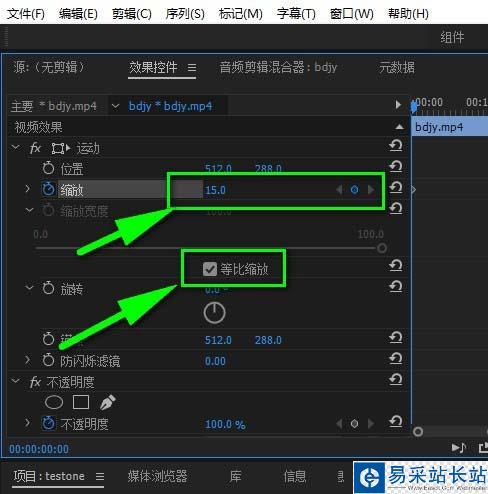Select the 效果控件 tab
This screenshot has height=494, width=488.
(153, 67)
